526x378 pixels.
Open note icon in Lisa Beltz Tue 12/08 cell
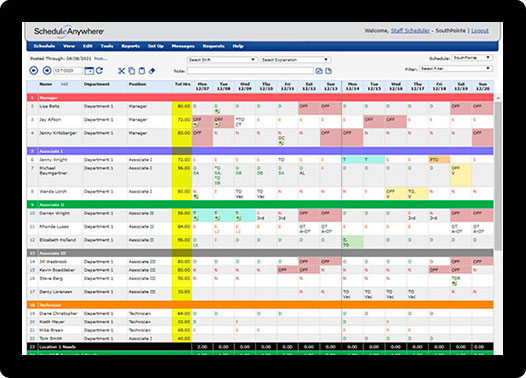point(217,111)
